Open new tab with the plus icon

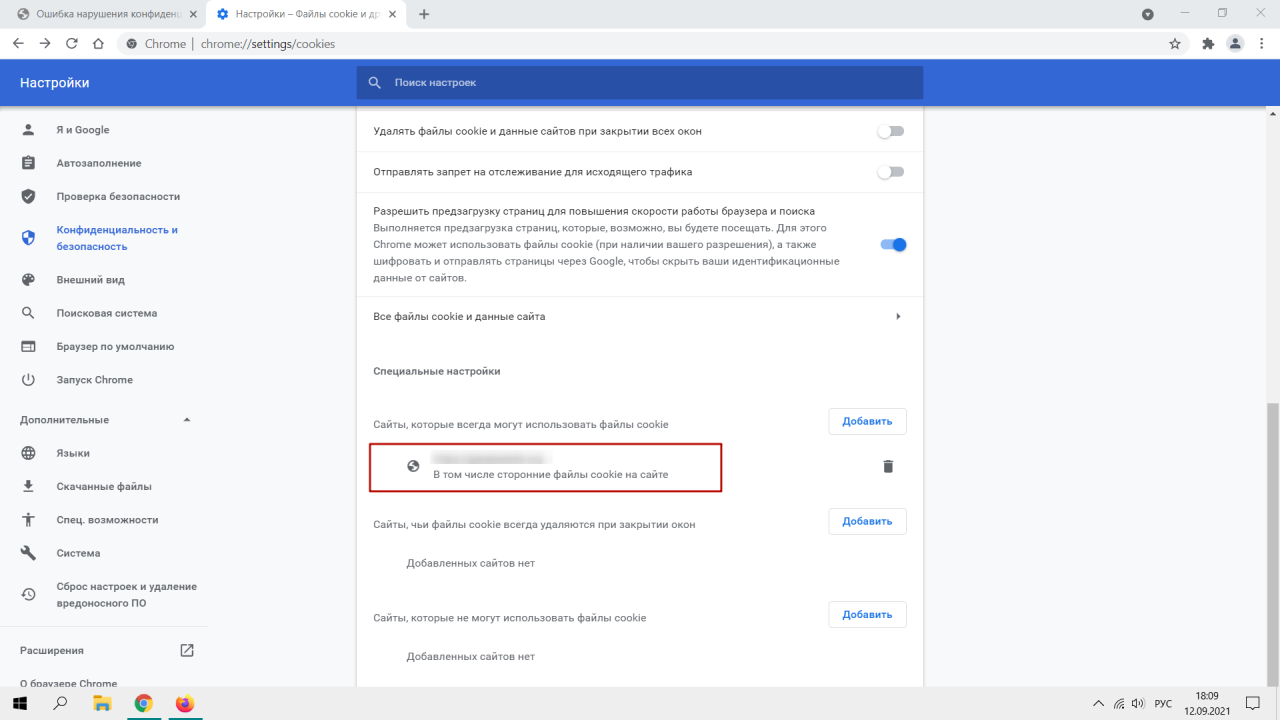click(425, 14)
